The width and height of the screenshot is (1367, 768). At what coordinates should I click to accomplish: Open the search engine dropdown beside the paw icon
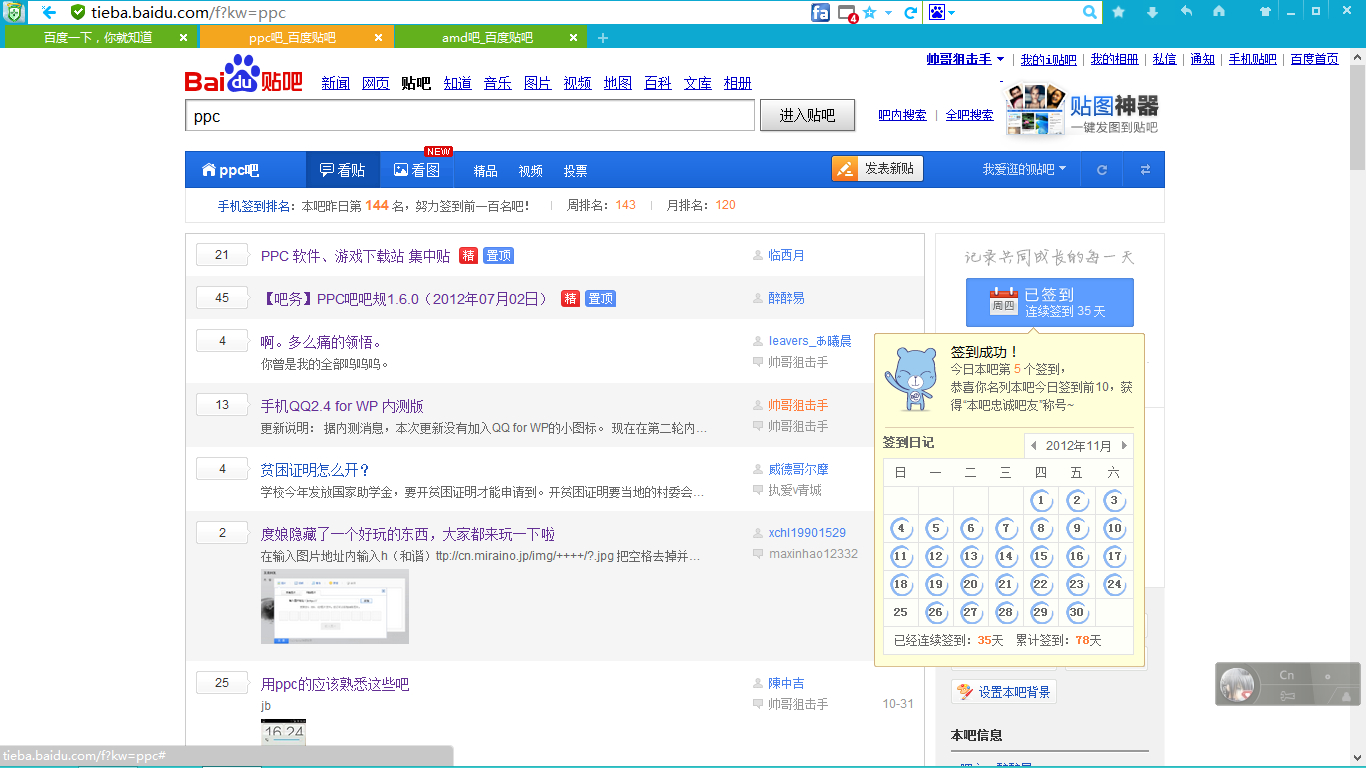point(952,13)
